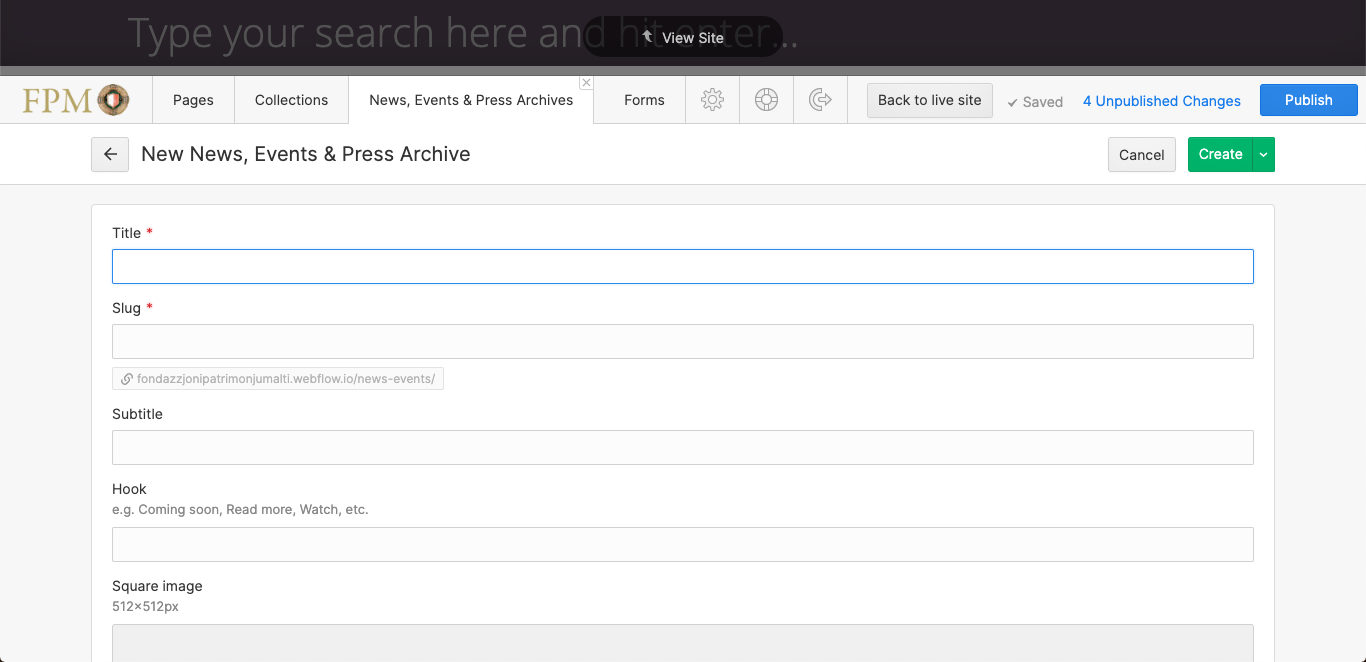The image size is (1366, 662).
Task: Focus the Subtitle input field
Action: (x=683, y=447)
